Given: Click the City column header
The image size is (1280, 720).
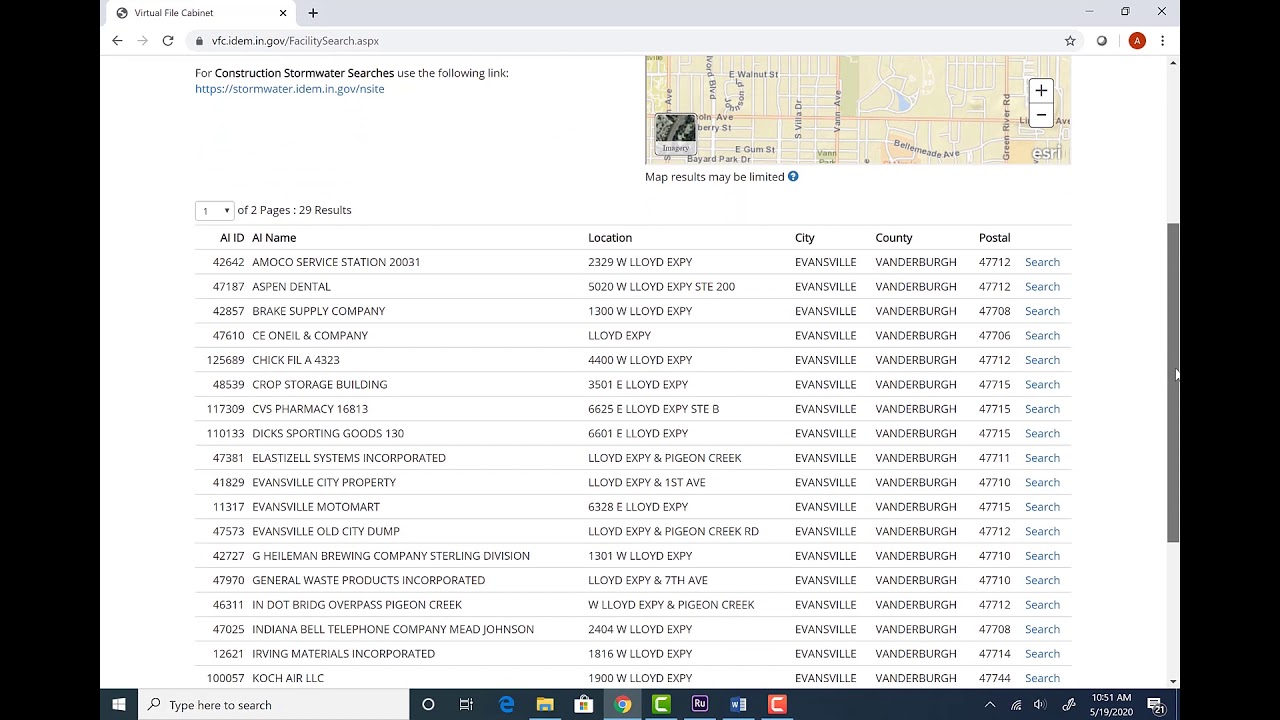Looking at the screenshot, I should 805,238.
